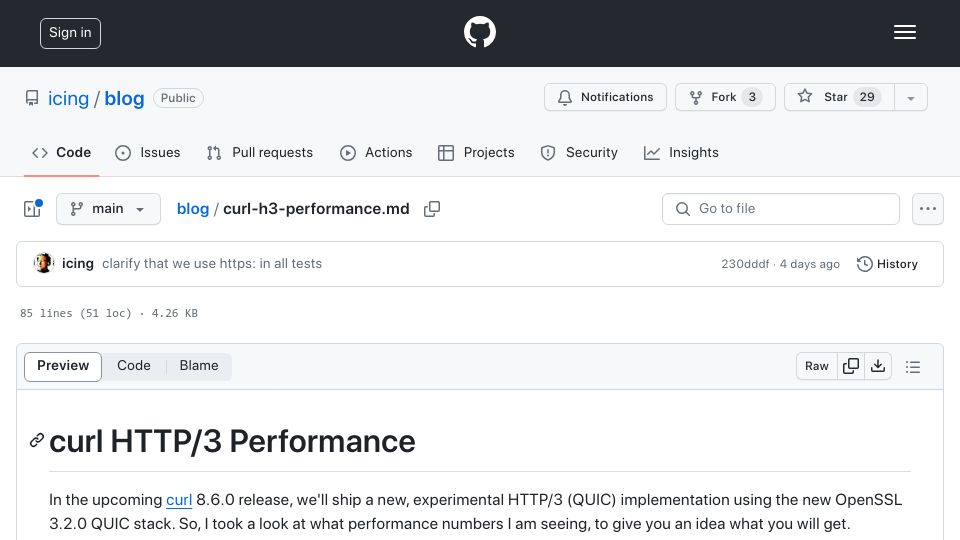Select the Preview view toggle
The width and height of the screenshot is (960, 540).
pos(63,366)
